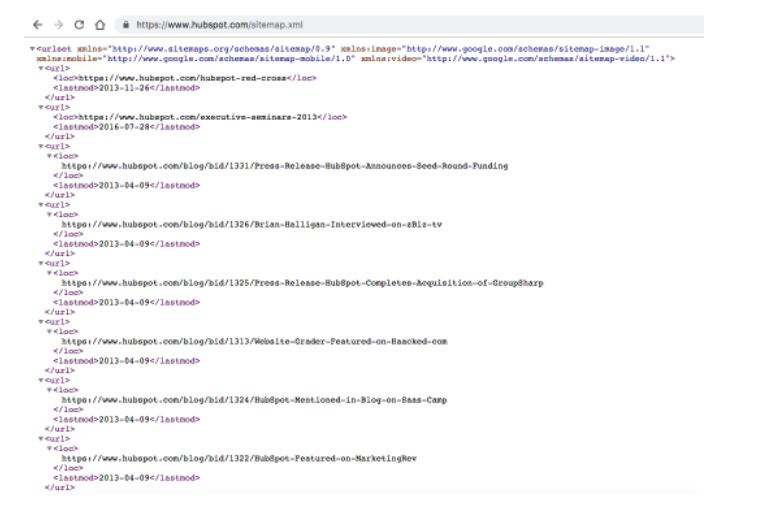Click the sitemap-mobile/1.0 namespace URL
The height and width of the screenshot is (507, 767).
(x=231, y=59)
